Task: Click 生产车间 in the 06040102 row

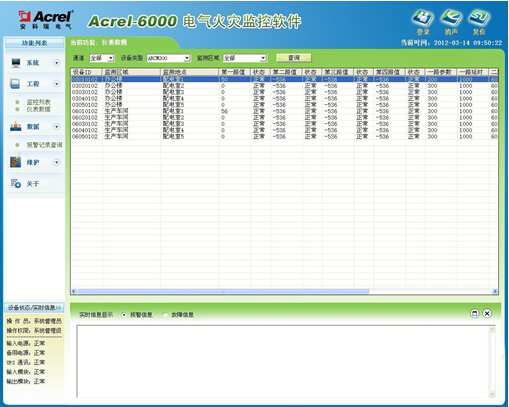Action: (116, 130)
